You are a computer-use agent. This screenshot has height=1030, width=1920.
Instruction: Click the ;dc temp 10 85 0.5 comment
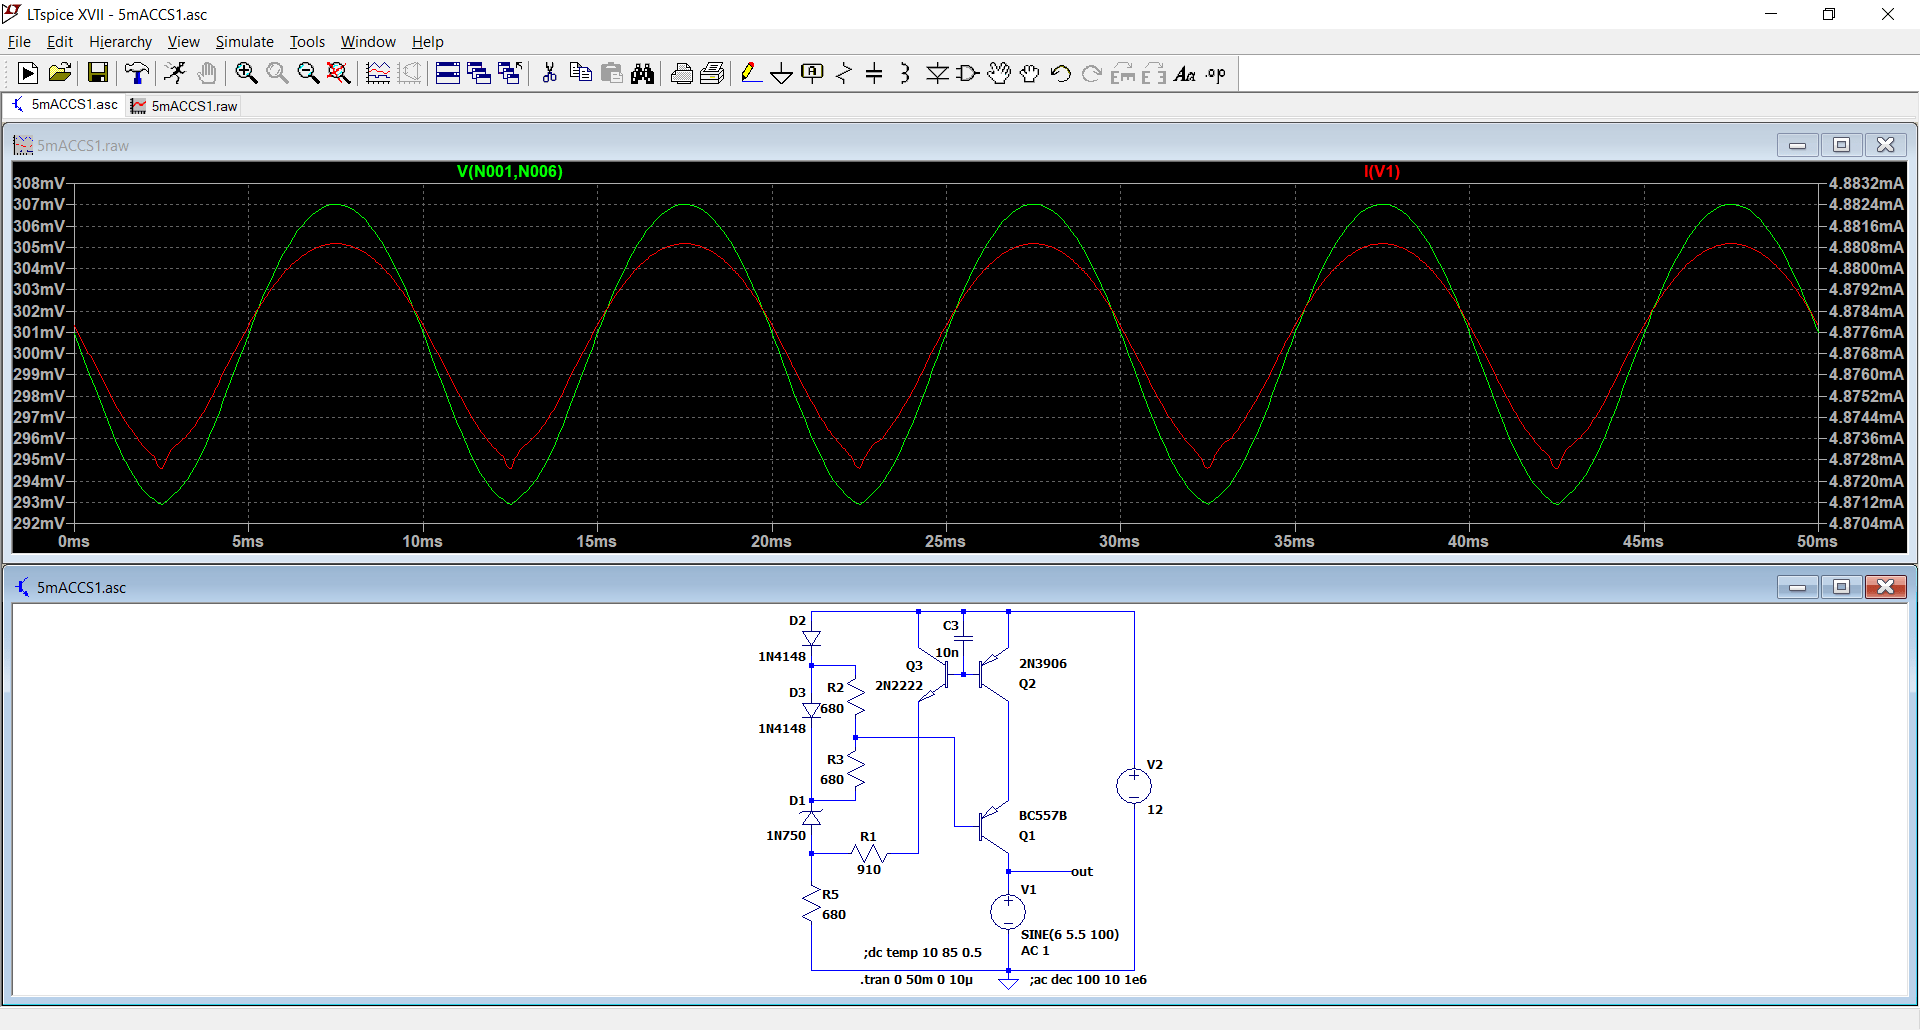click(x=923, y=953)
